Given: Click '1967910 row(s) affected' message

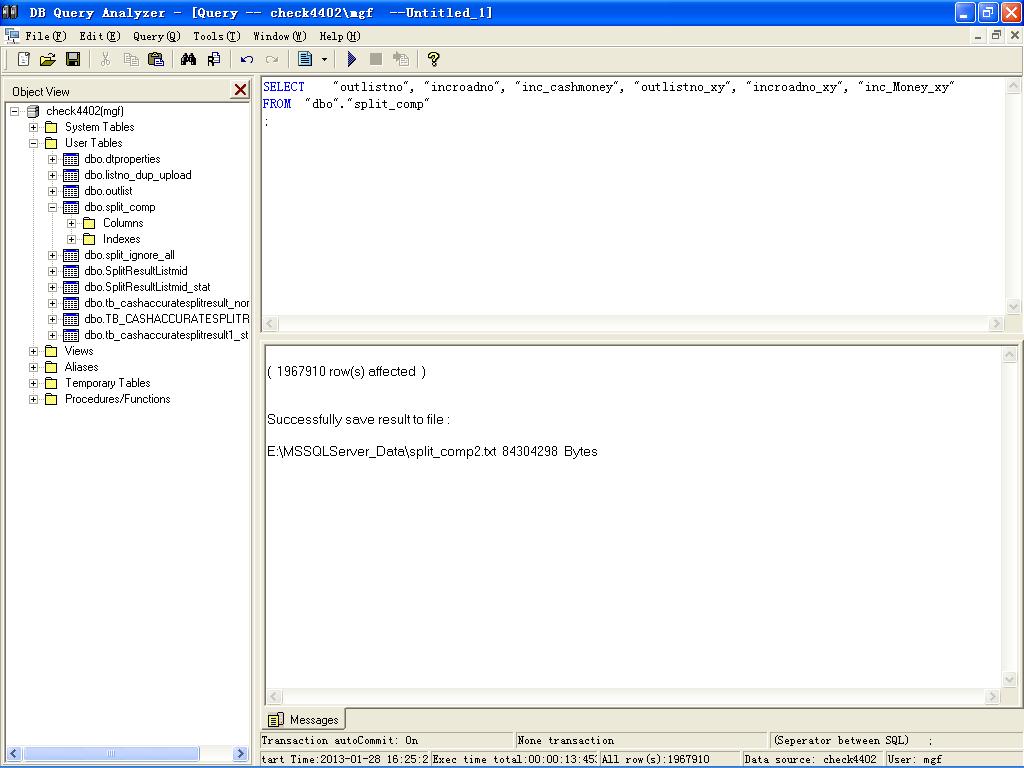Looking at the screenshot, I should click(x=346, y=372).
